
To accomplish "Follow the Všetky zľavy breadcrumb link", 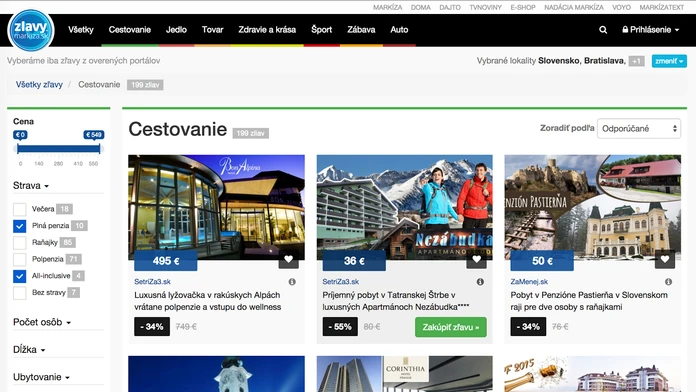I will (x=39, y=84).
